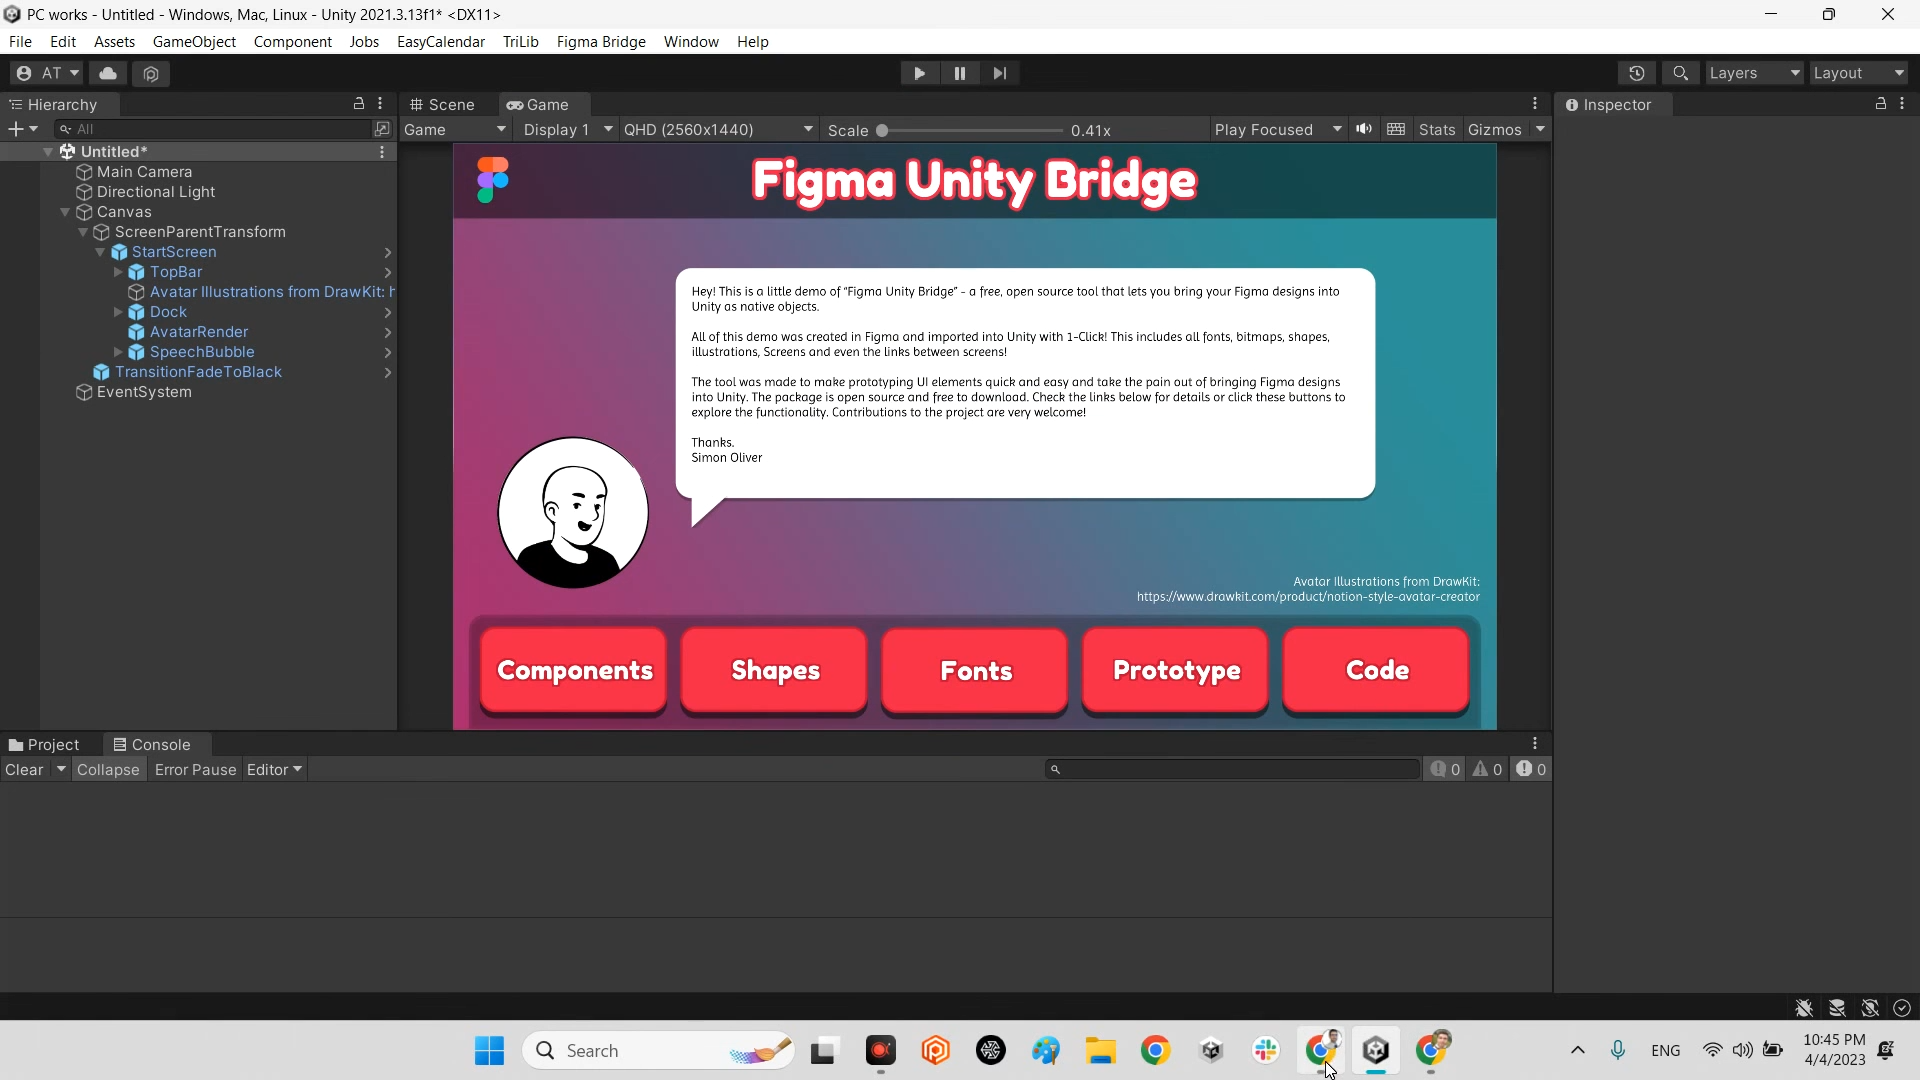Switch to the Scene tab
1920x1080 pixels.
(442, 104)
